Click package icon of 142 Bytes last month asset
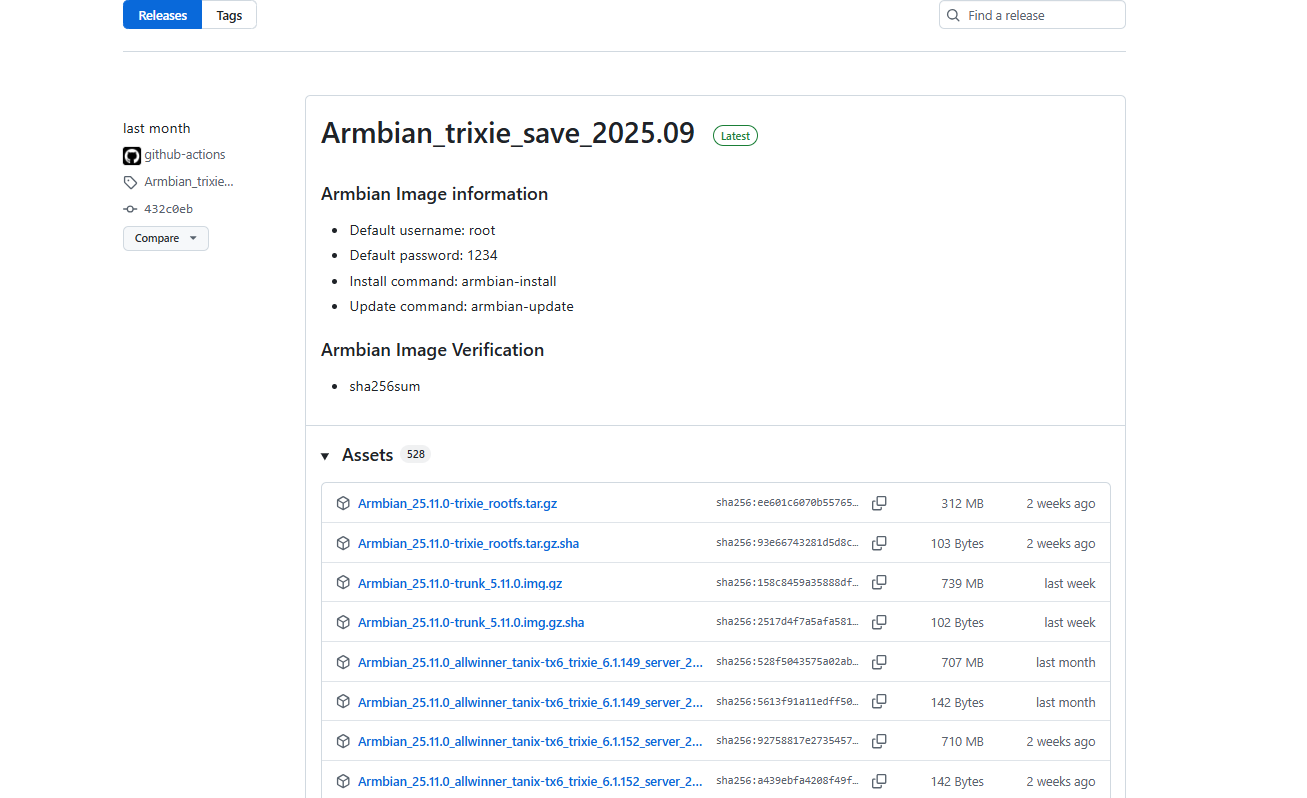The image size is (1307, 798). point(343,702)
